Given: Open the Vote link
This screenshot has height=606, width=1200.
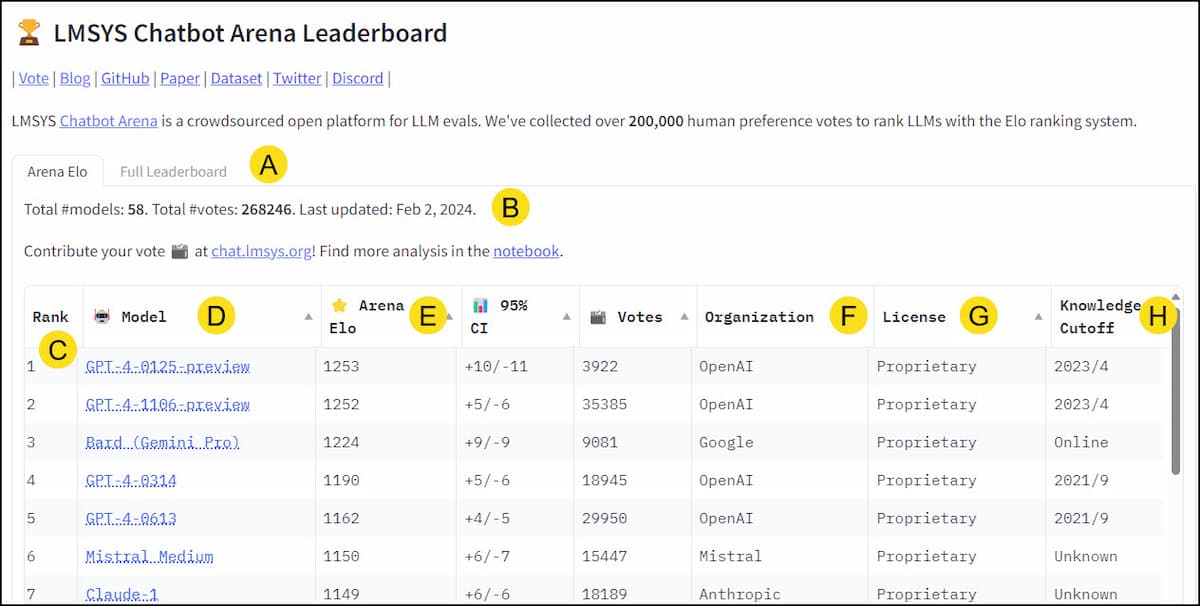Looking at the screenshot, I should (x=34, y=78).
